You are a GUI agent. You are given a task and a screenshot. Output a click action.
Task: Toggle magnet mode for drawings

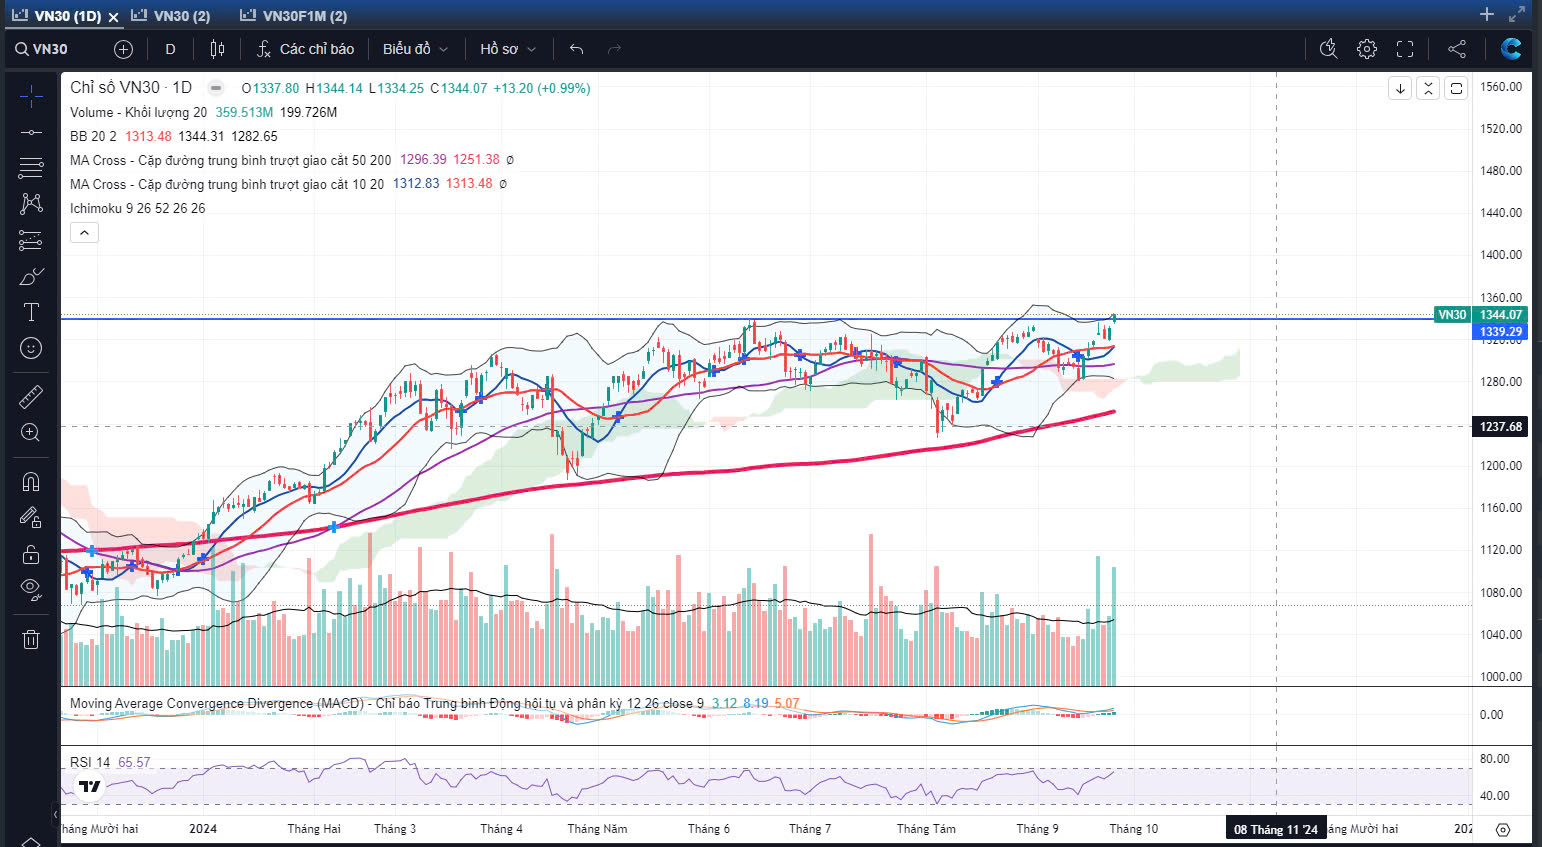[31, 482]
